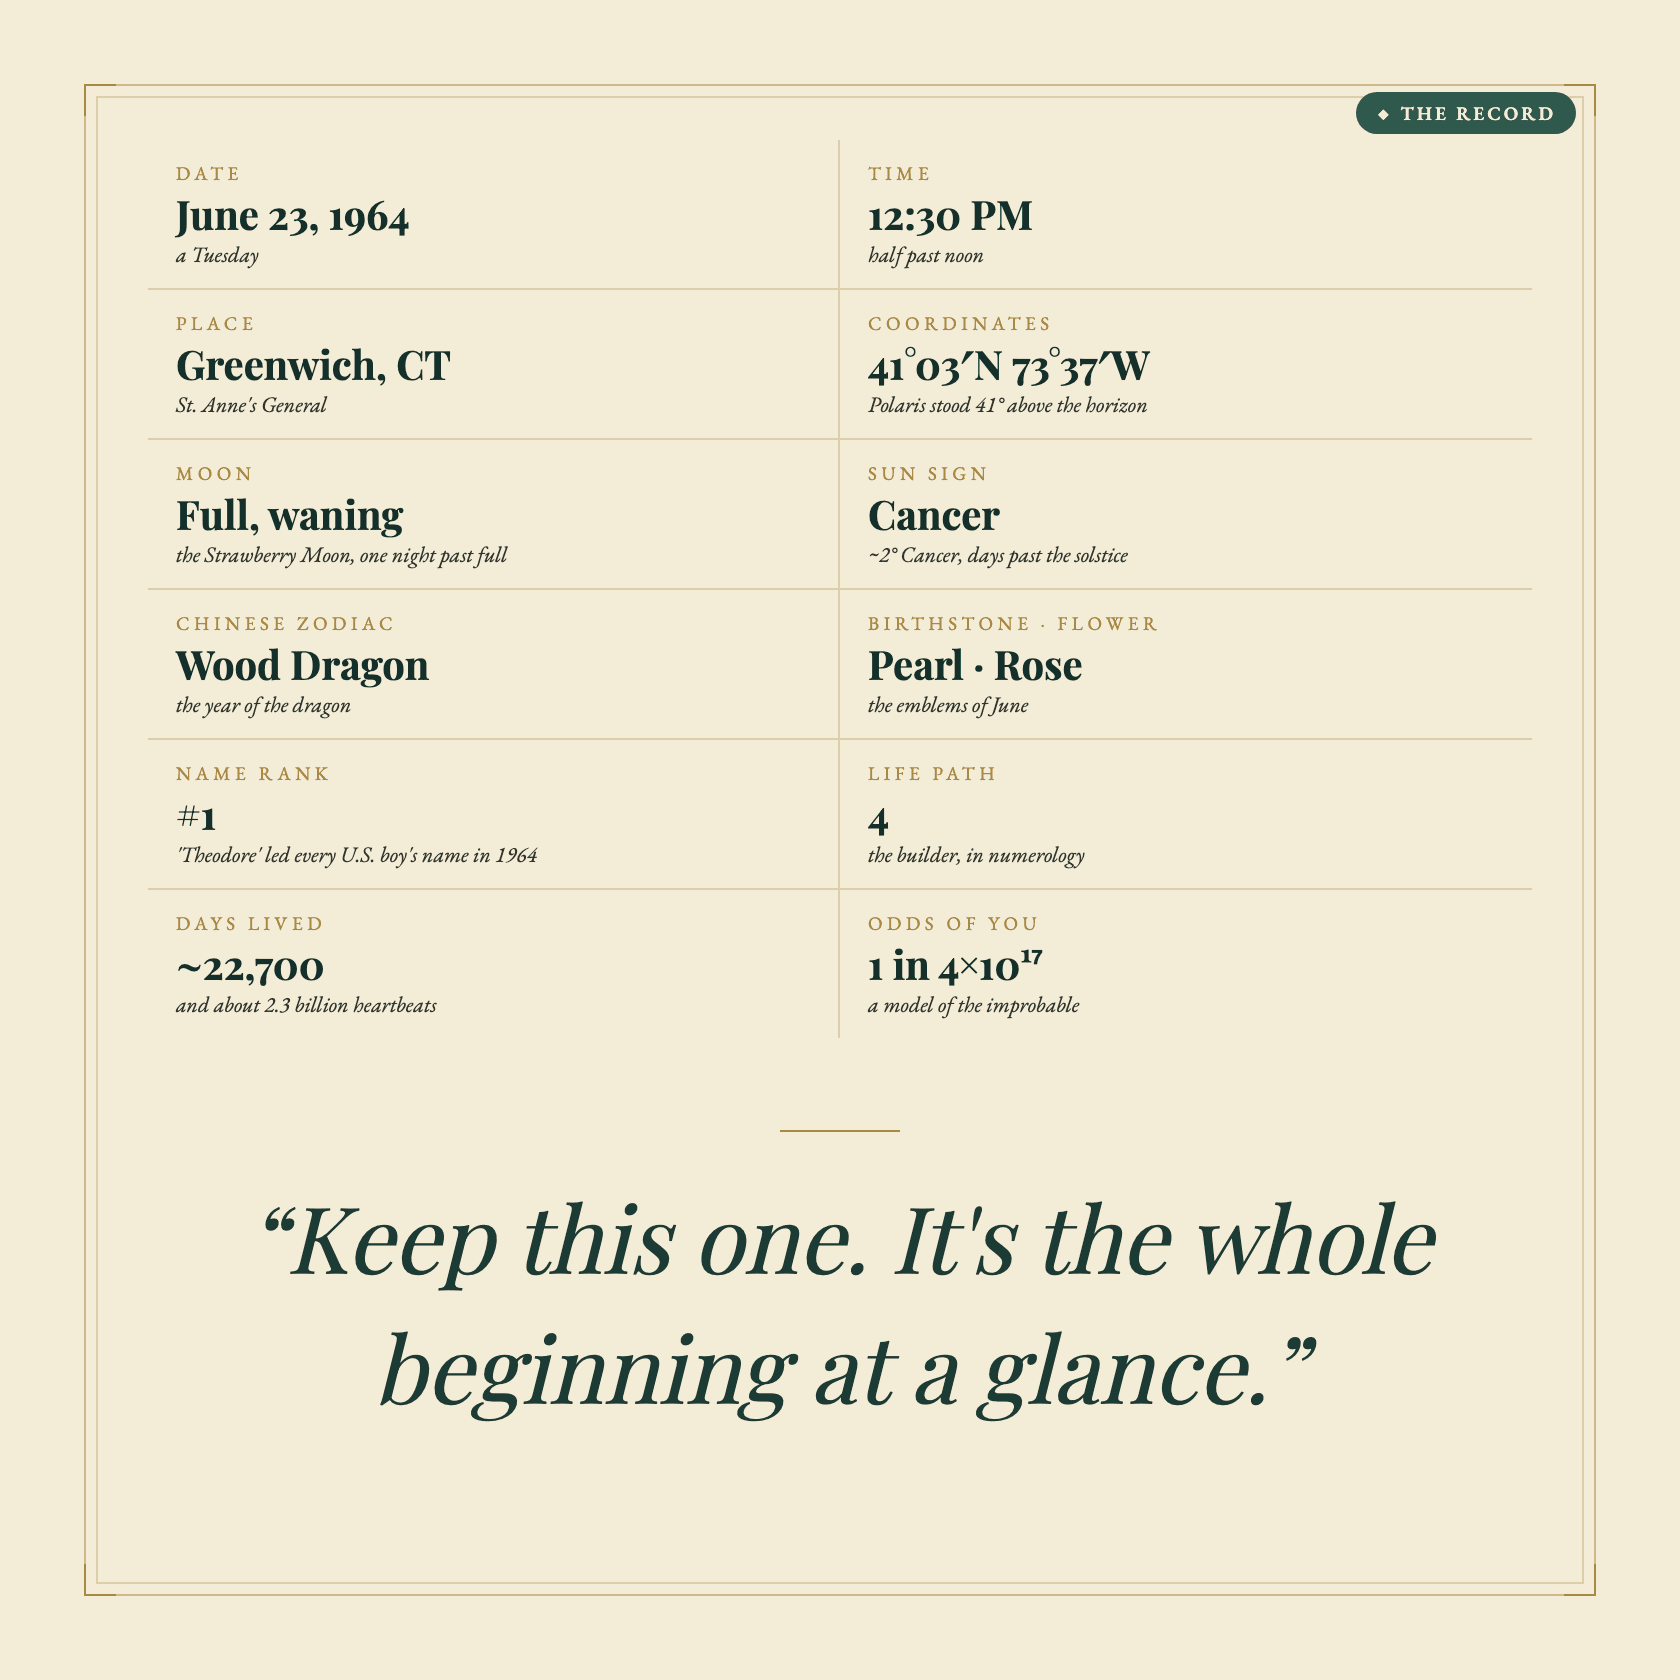Select the life path number 4
The width and height of the screenshot is (1680, 1680).
click(x=878, y=820)
